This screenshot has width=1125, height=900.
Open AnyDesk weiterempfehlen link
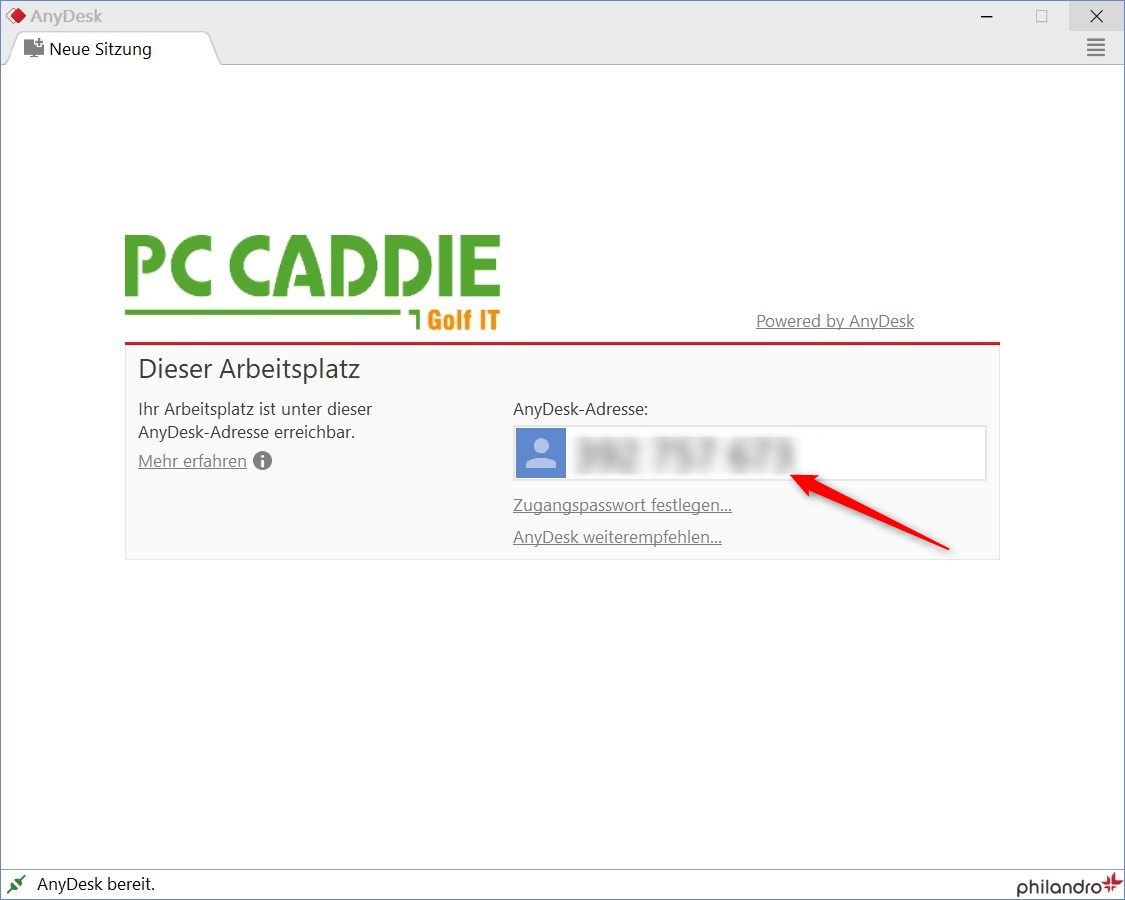tap(617, 537)
